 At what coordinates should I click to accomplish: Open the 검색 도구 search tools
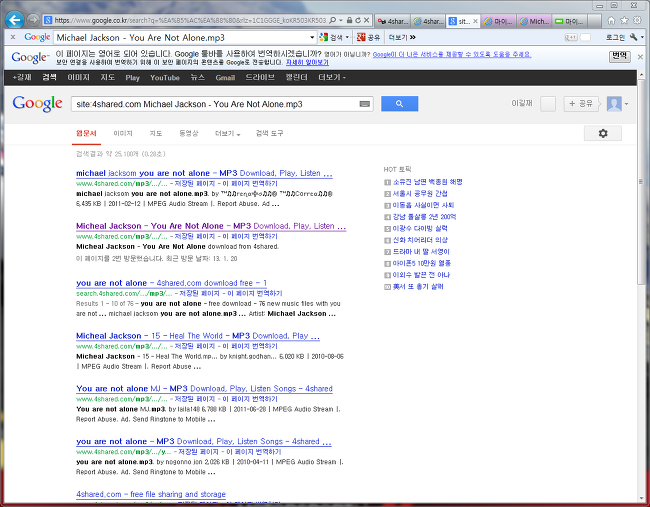tap(269, 133)
